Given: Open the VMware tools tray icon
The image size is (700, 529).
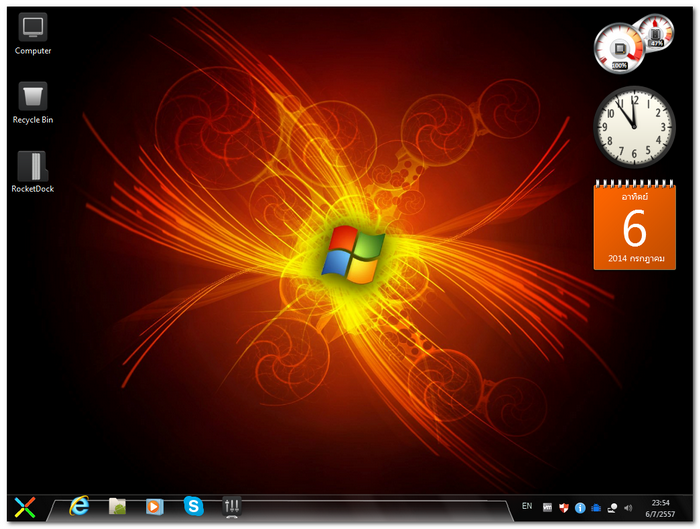Looking at the screenshot, I should [x=547, y=508].
